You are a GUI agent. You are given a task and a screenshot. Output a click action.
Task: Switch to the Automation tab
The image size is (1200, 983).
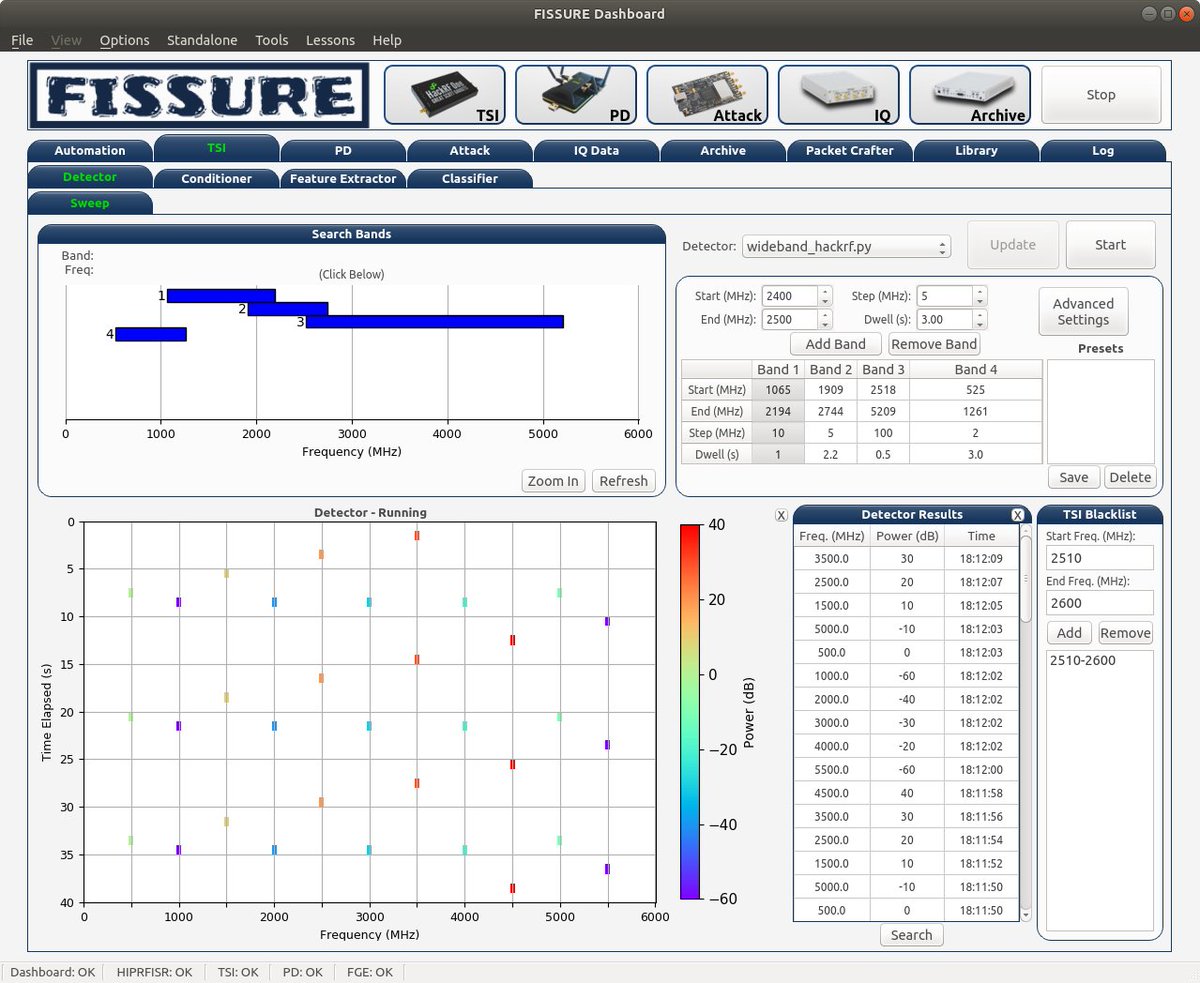click(x=90, y=151)
